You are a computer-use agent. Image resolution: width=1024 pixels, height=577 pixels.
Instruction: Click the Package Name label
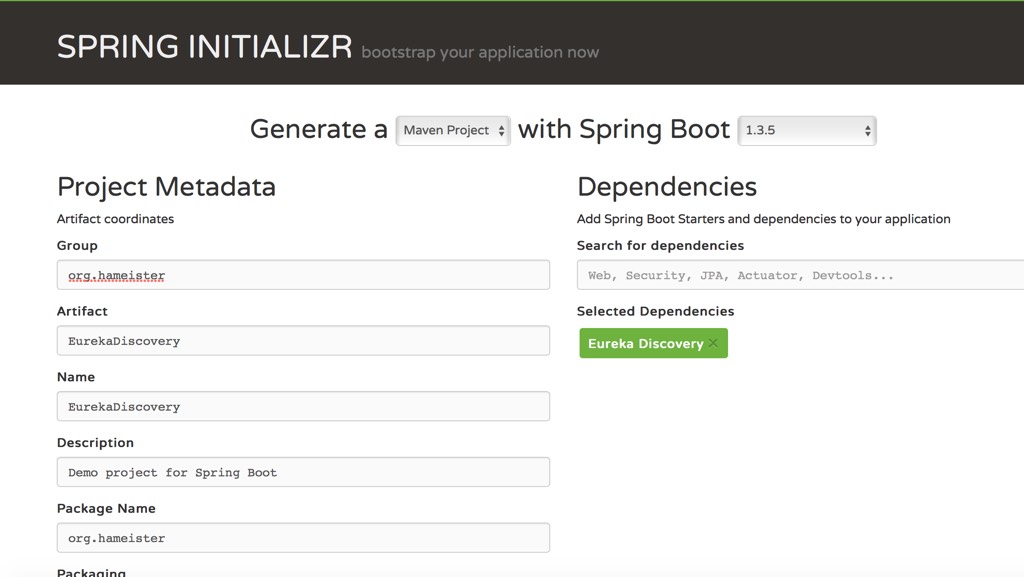click(x=106, y=509)
